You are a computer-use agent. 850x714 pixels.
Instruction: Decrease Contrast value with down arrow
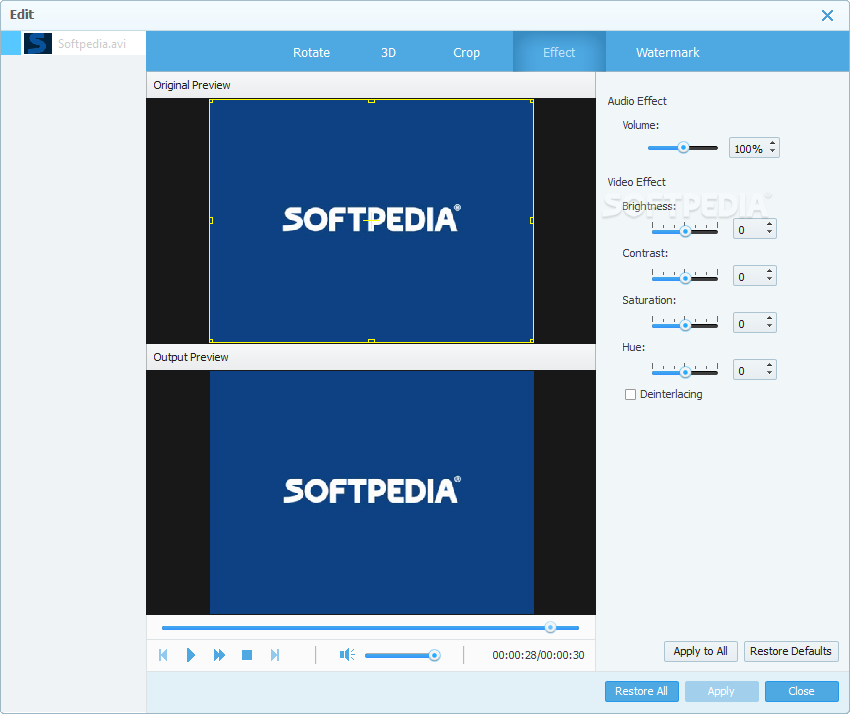(x=769, y=280)
